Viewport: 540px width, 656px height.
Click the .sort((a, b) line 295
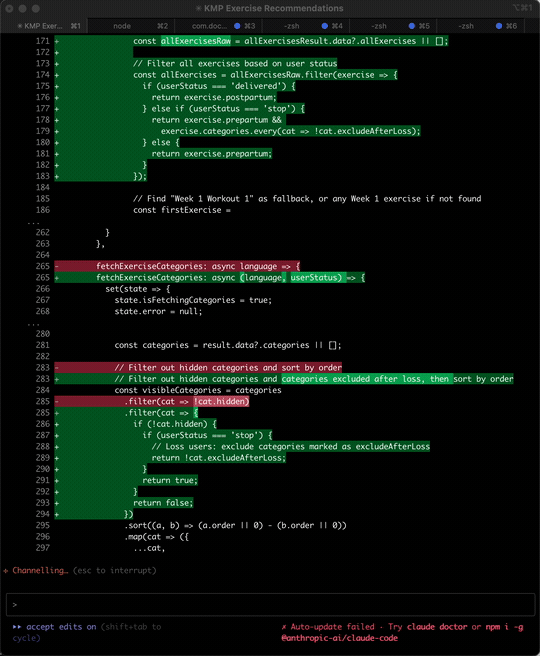pos(235,525)
